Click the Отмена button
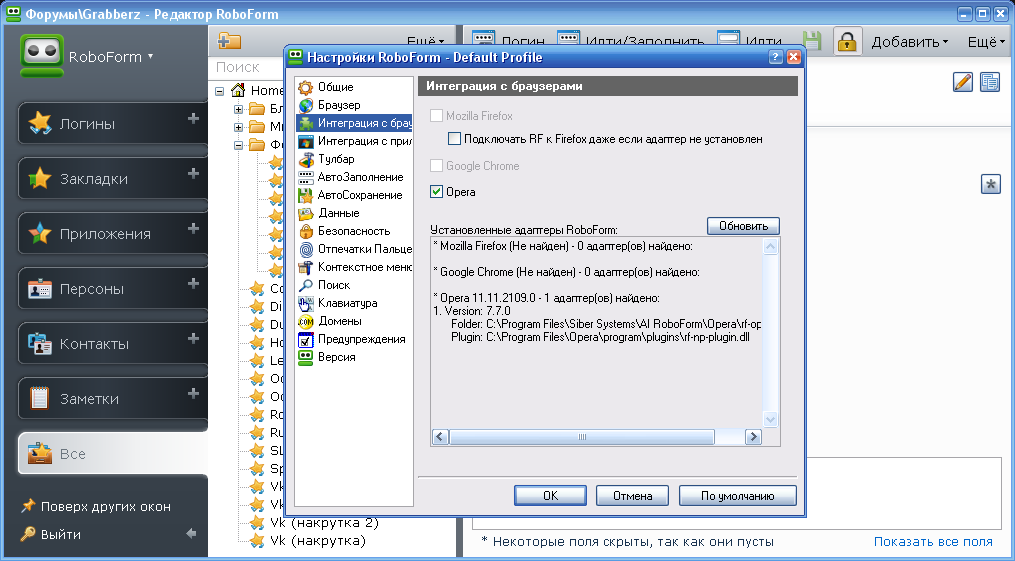Viewport: 1015px width, 561px height. click(632, 496)
